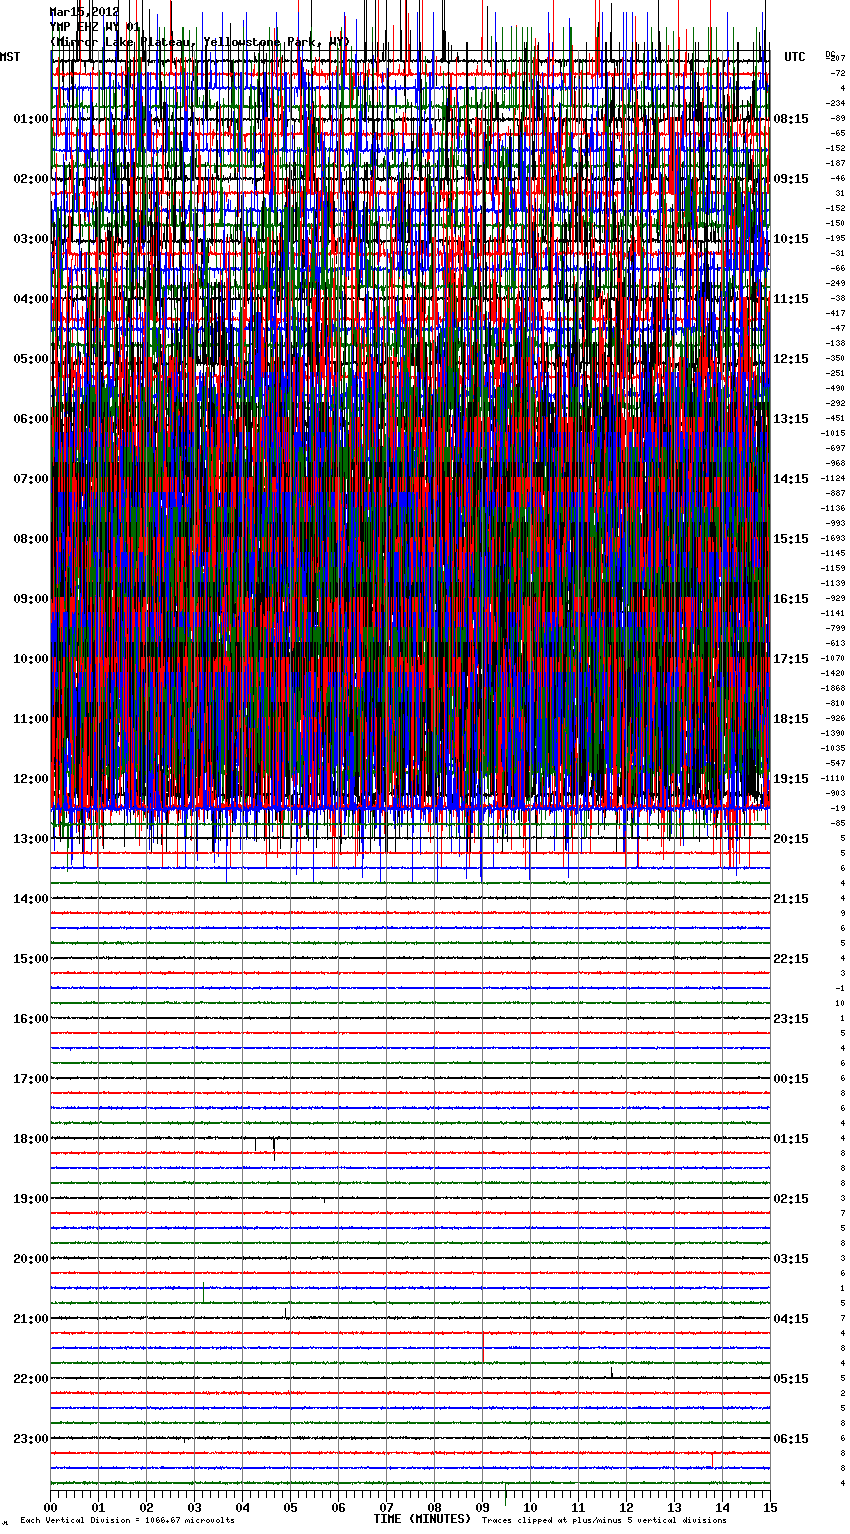This screenshot has height=1534, width=850.
Task: Select the '07:00' MST time label
Action: (x=30, y=479)
